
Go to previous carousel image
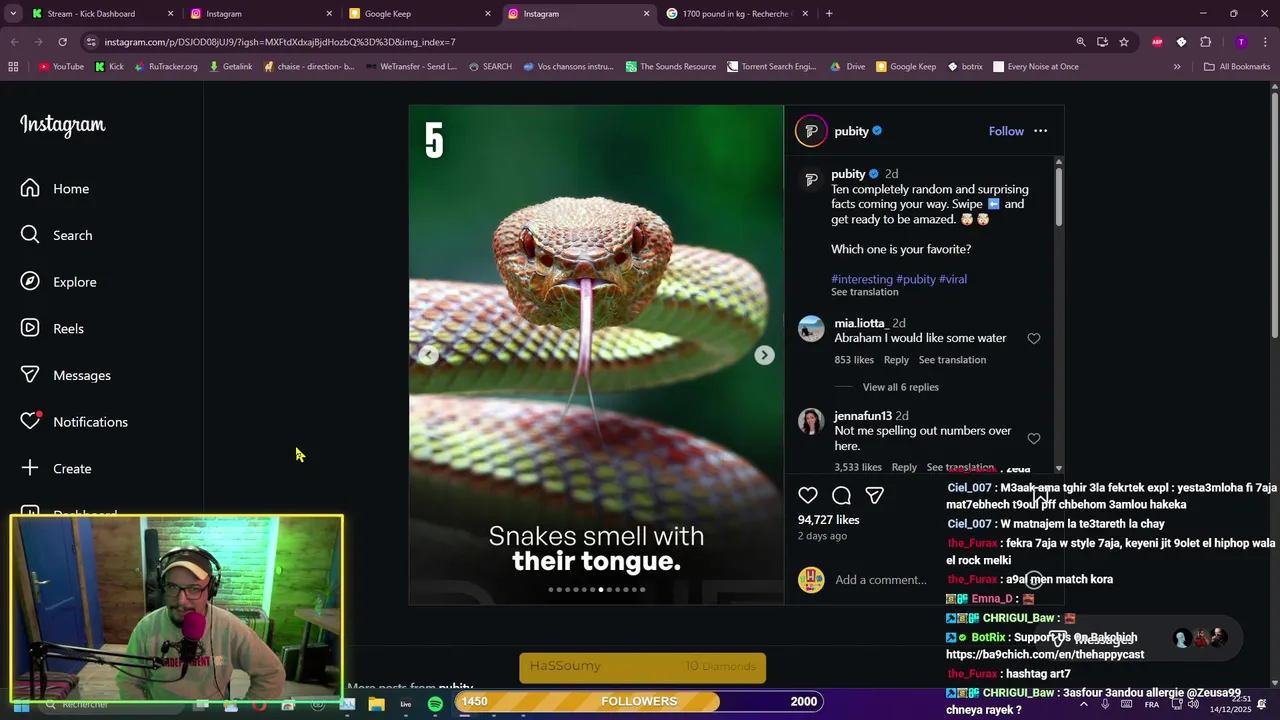[428, 355]
